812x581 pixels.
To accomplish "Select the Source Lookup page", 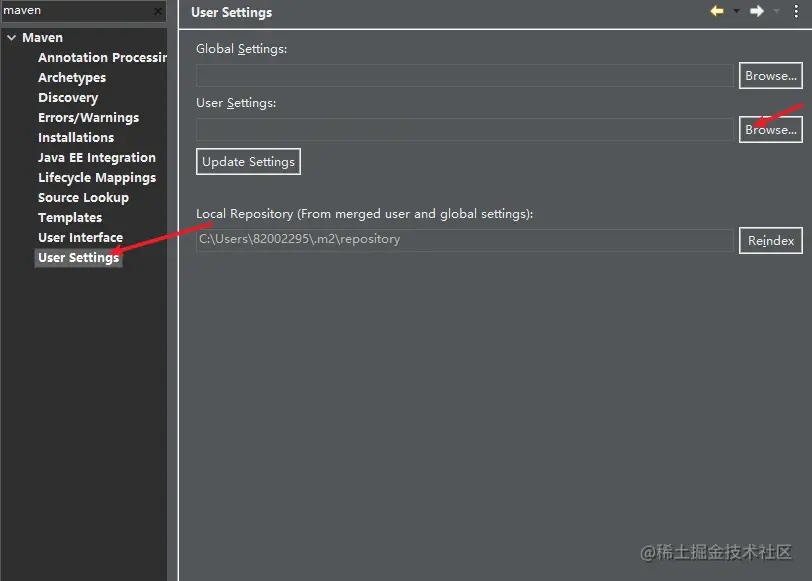I will click(83, 198).
